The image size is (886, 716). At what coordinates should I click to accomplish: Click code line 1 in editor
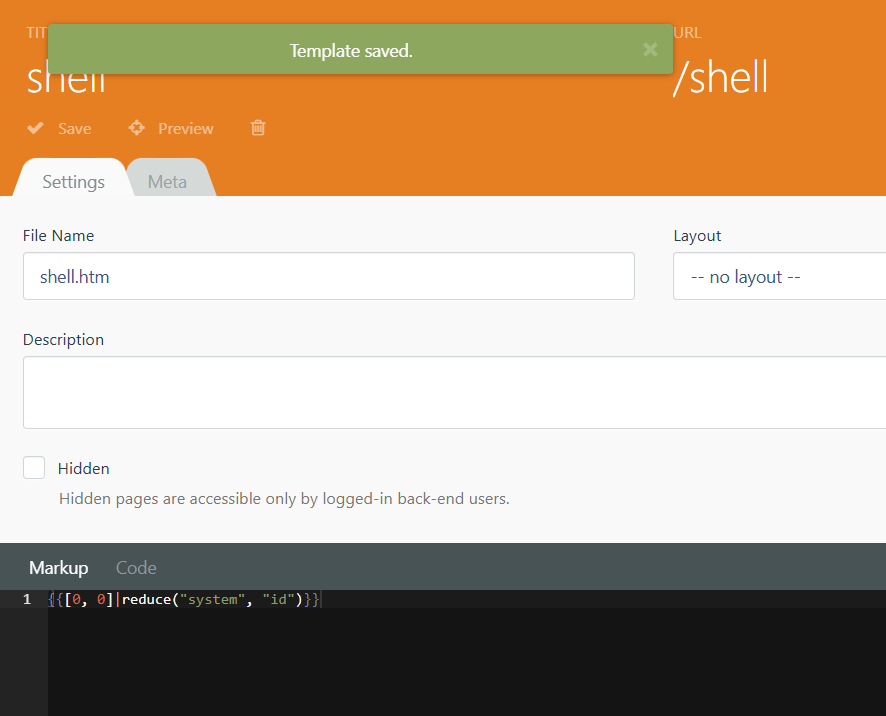click(184, 599)
